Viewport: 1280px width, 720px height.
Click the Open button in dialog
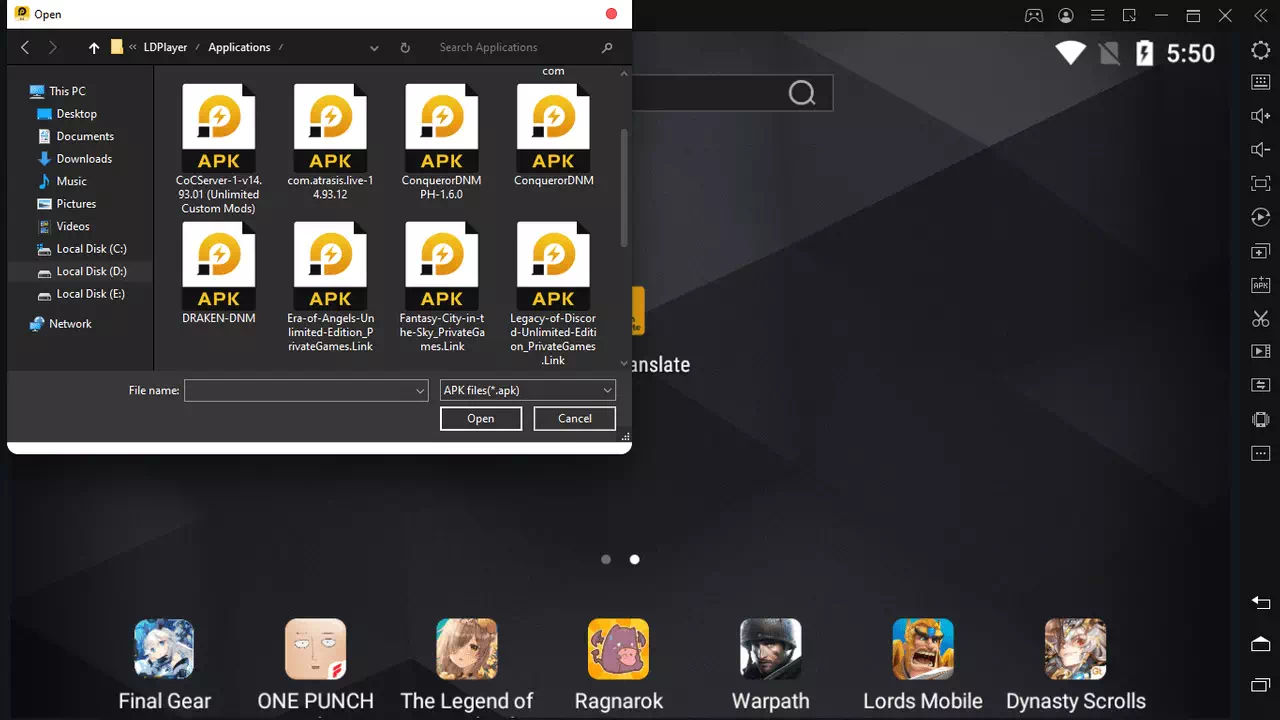[x=481, y=418]
